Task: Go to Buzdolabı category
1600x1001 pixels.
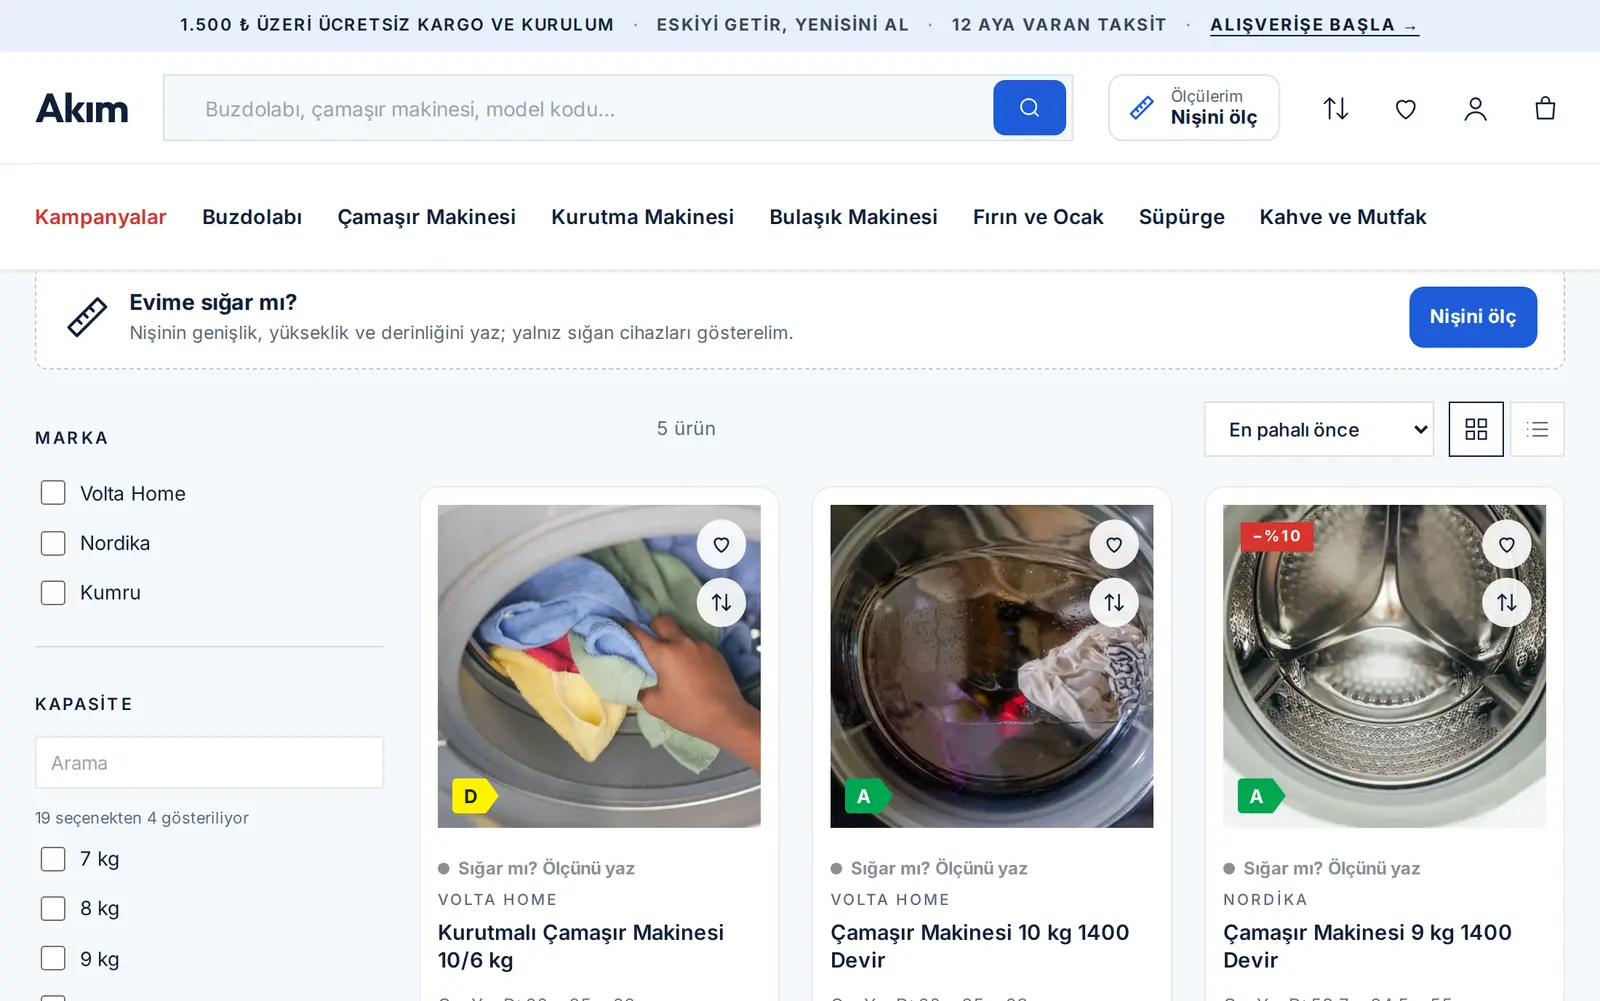Action: [x=252, y=217]
